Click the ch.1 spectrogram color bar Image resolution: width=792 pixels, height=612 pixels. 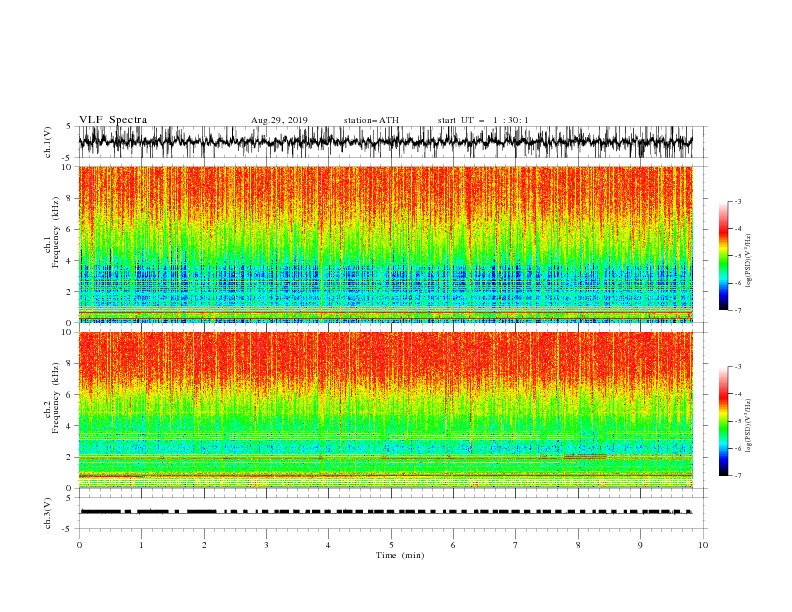(723, 255)
